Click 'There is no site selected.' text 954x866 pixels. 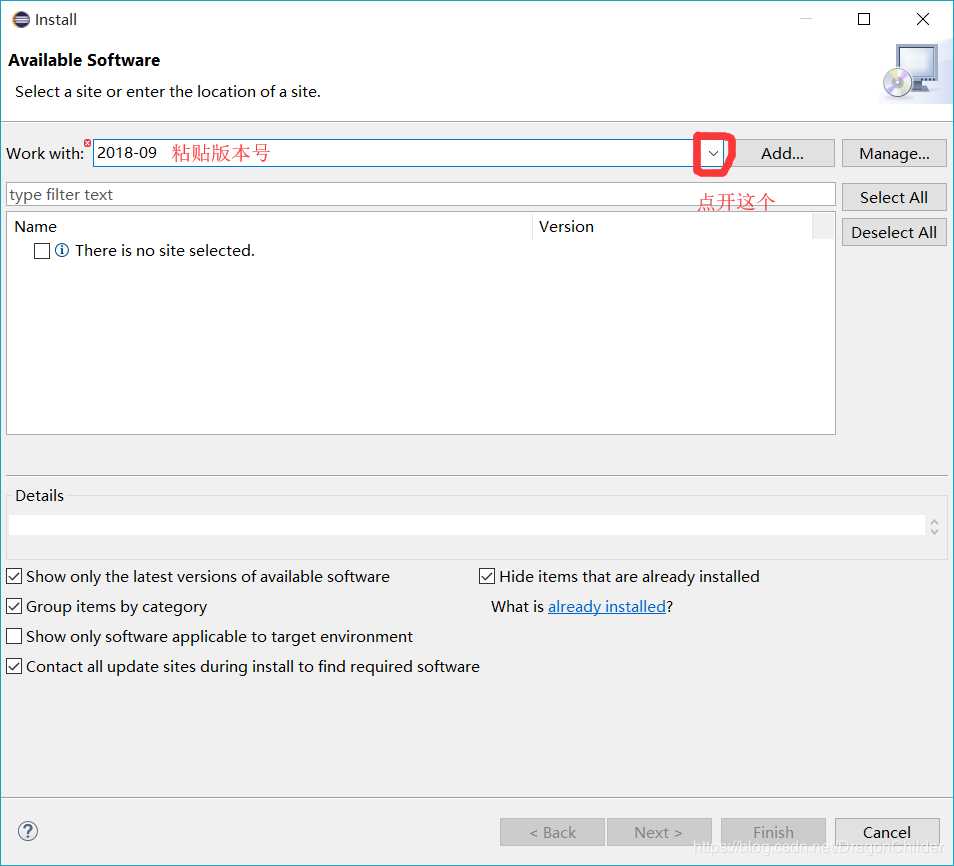click(x=165, y=251)
